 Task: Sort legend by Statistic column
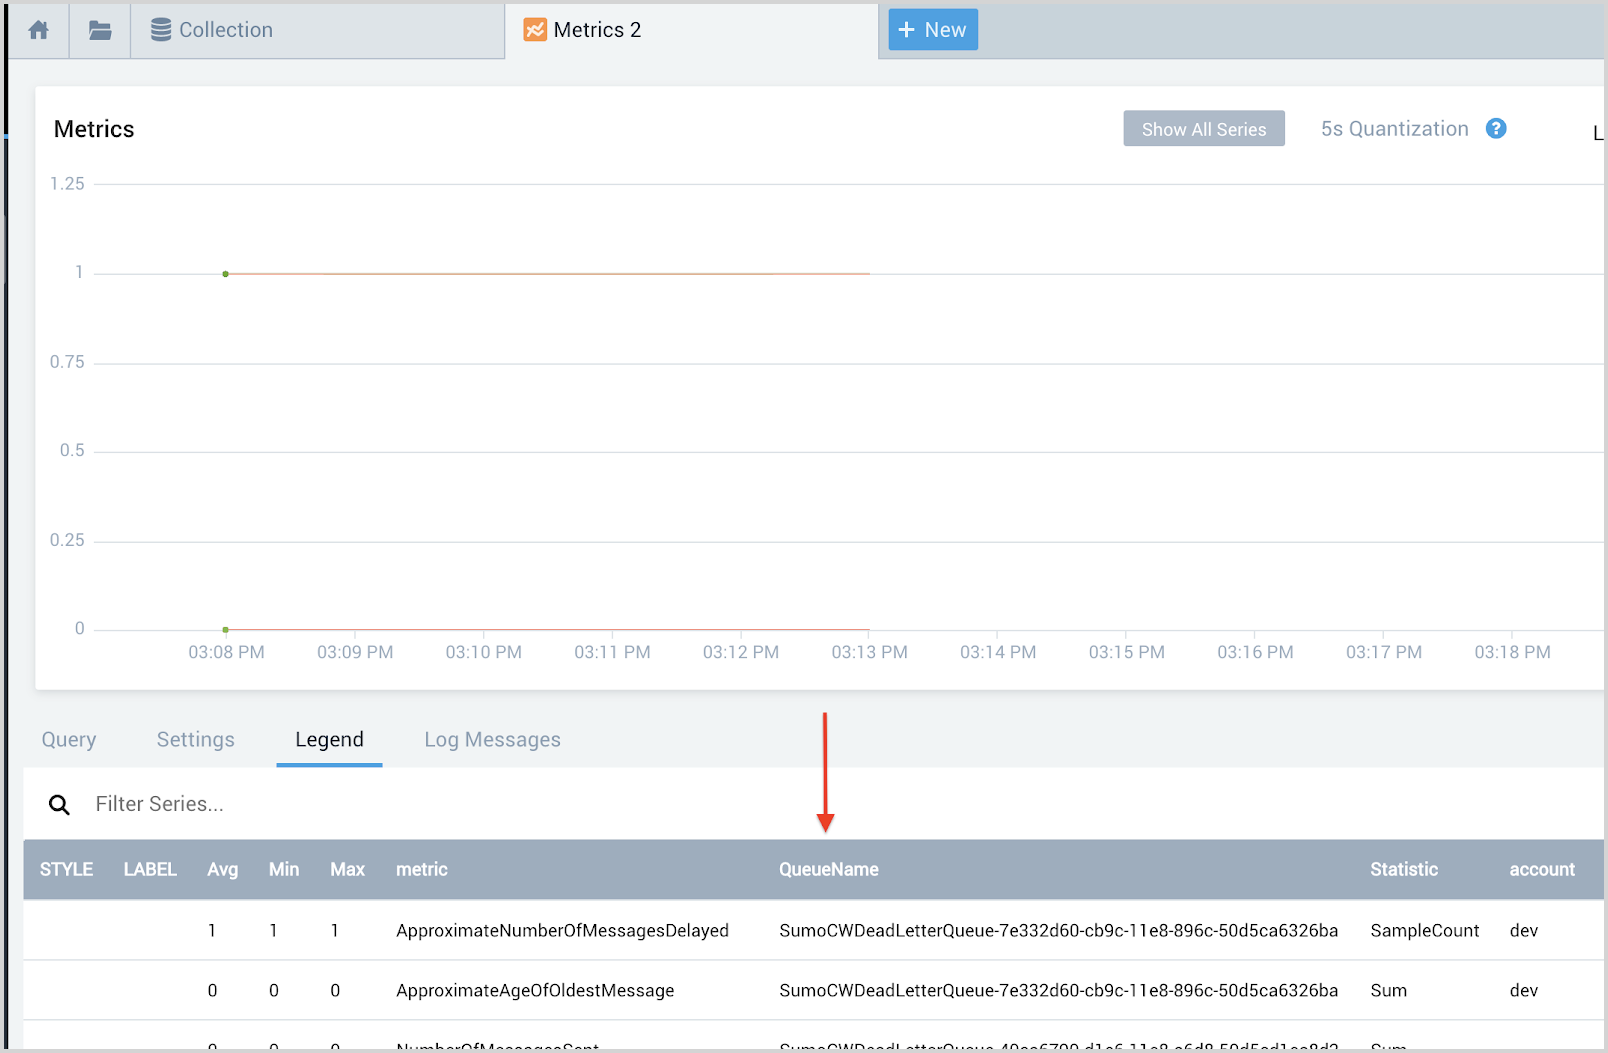[x=1403, y=869]
